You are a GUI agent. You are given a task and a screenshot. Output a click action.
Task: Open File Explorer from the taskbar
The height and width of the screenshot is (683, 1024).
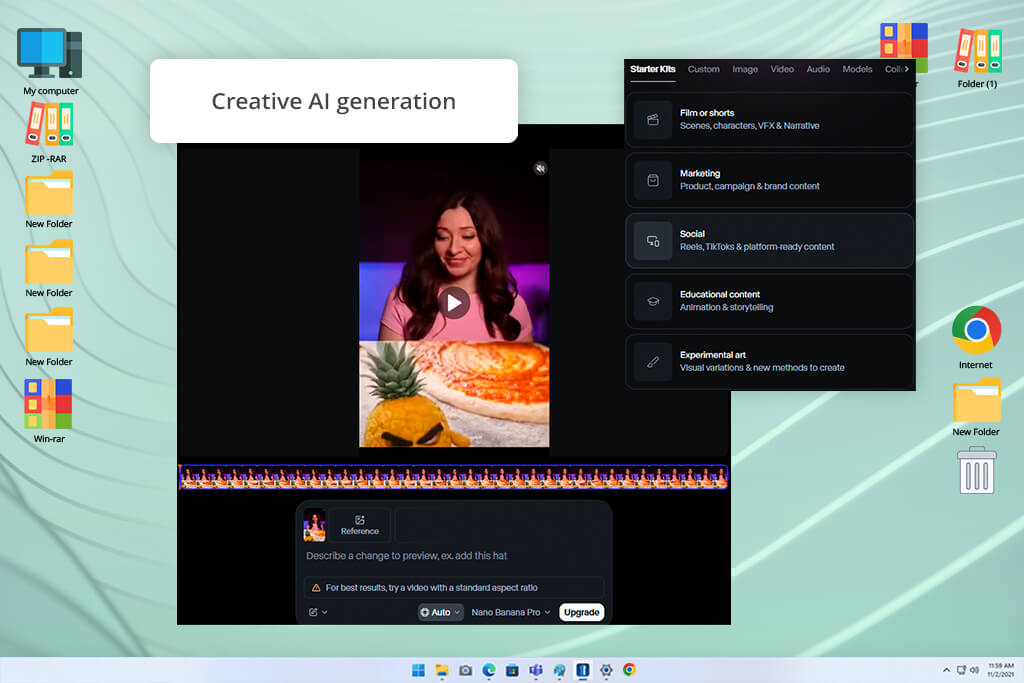(x=442, y=670)
